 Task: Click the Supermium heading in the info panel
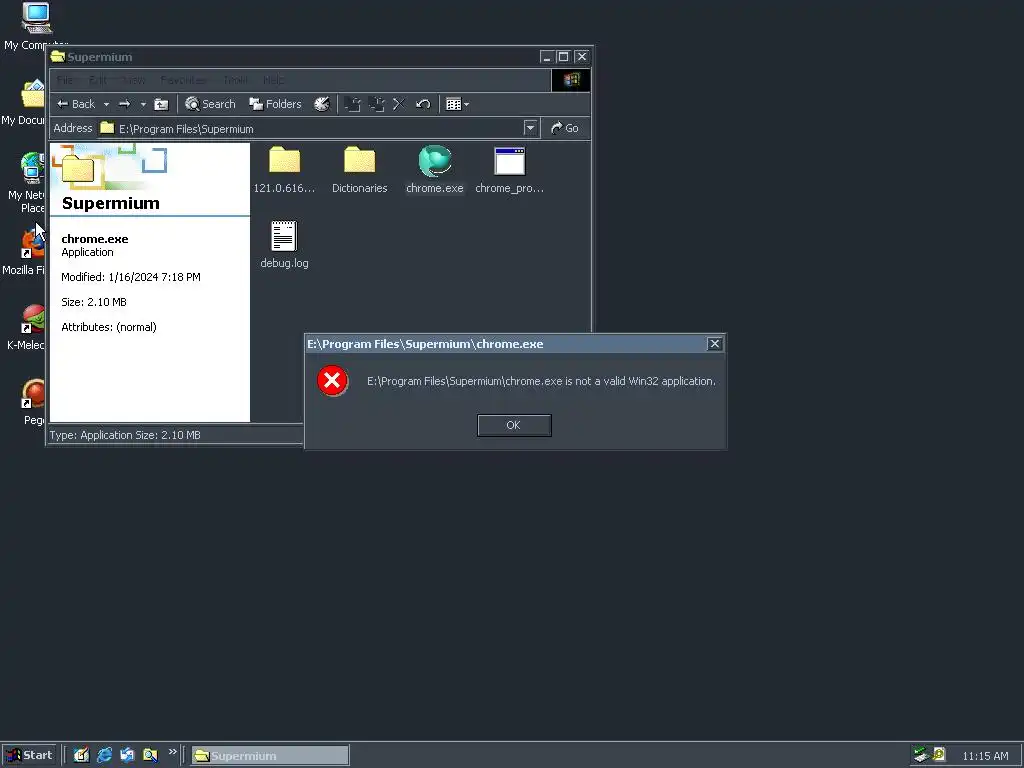click(x=110, y=203)
